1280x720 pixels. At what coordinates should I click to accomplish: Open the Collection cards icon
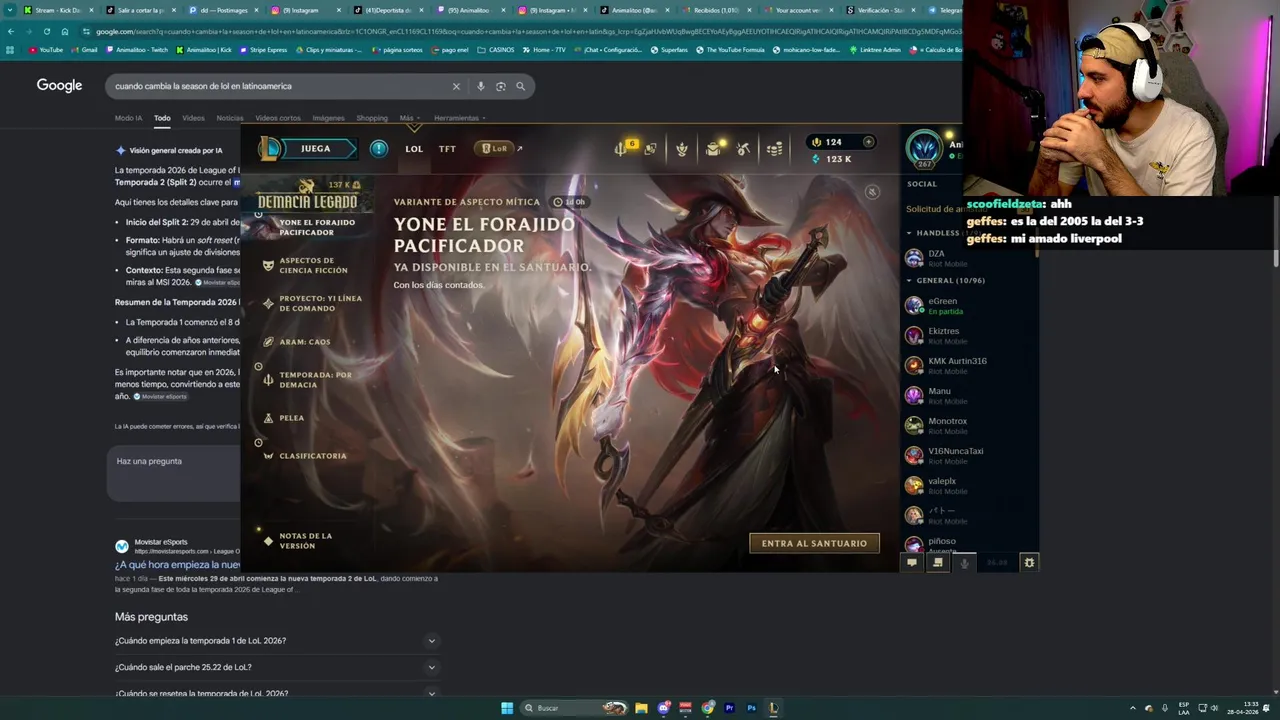click(650, 149)
